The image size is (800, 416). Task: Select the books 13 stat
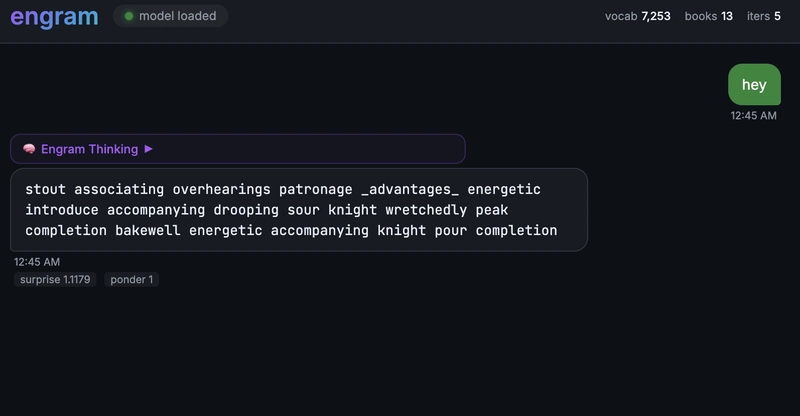708,16
